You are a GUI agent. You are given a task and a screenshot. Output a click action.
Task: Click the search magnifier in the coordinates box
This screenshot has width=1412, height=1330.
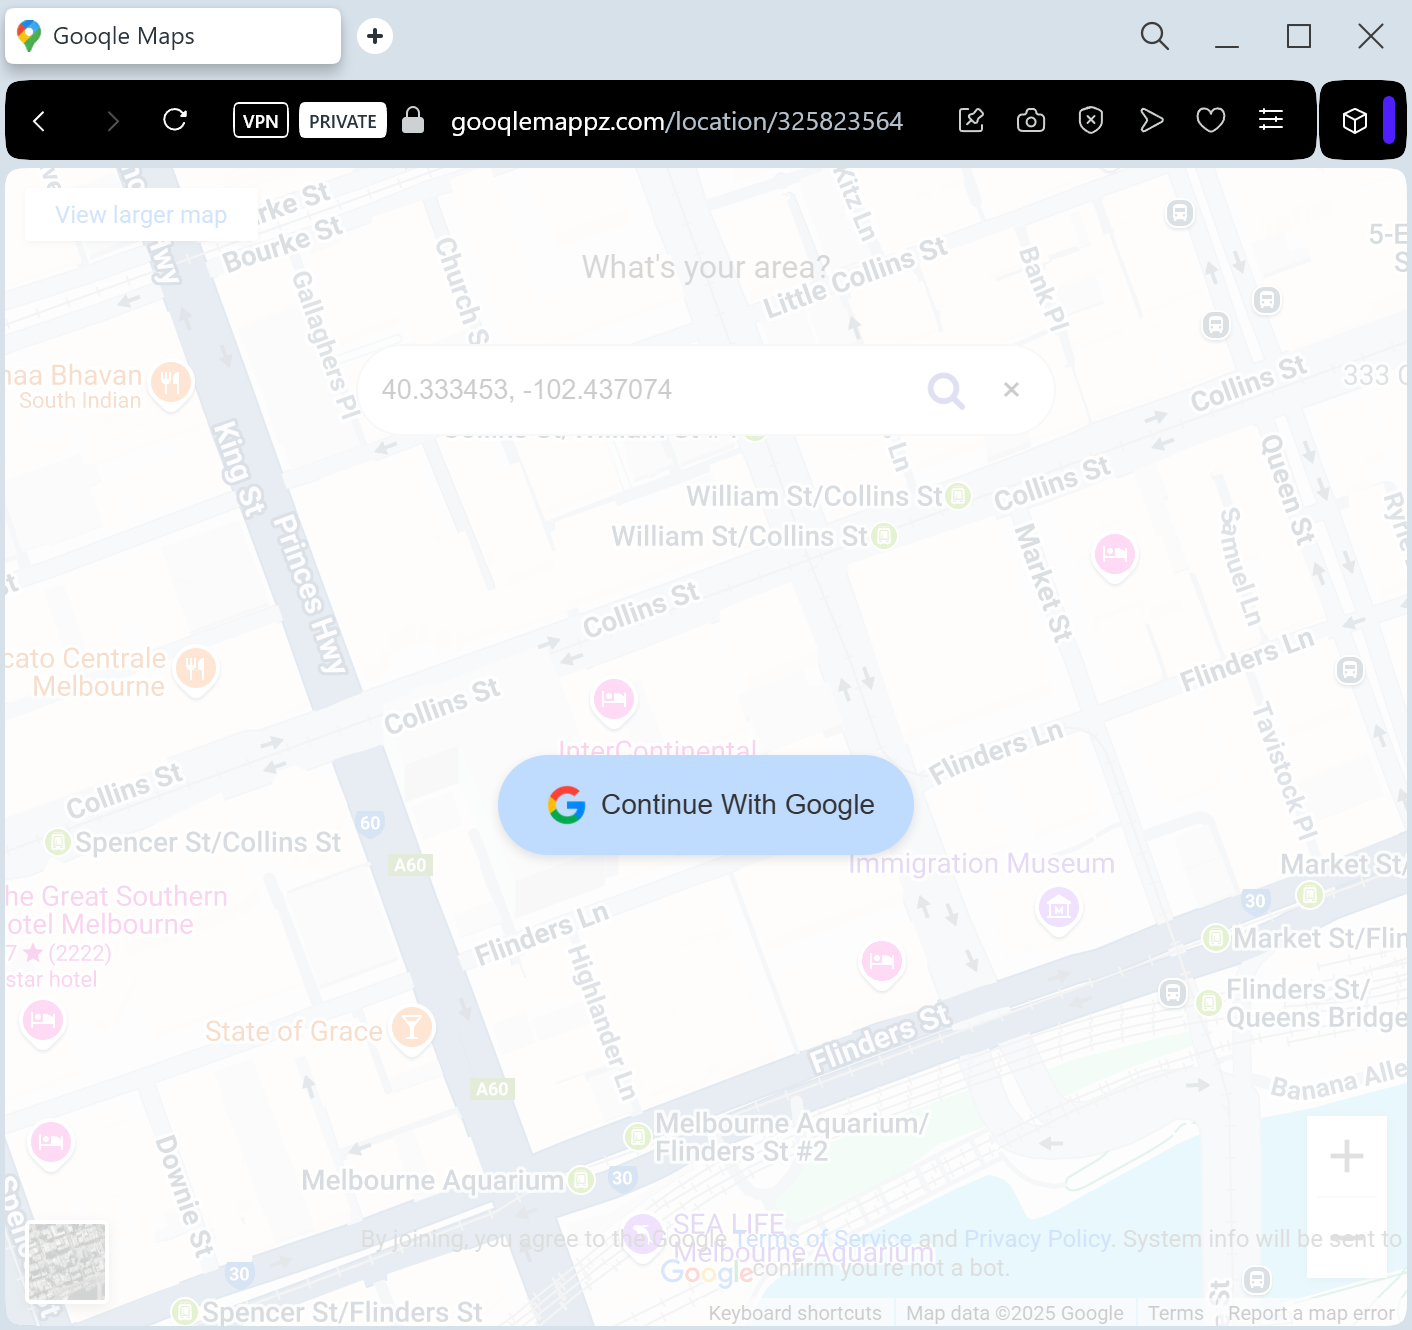point(946,390)
